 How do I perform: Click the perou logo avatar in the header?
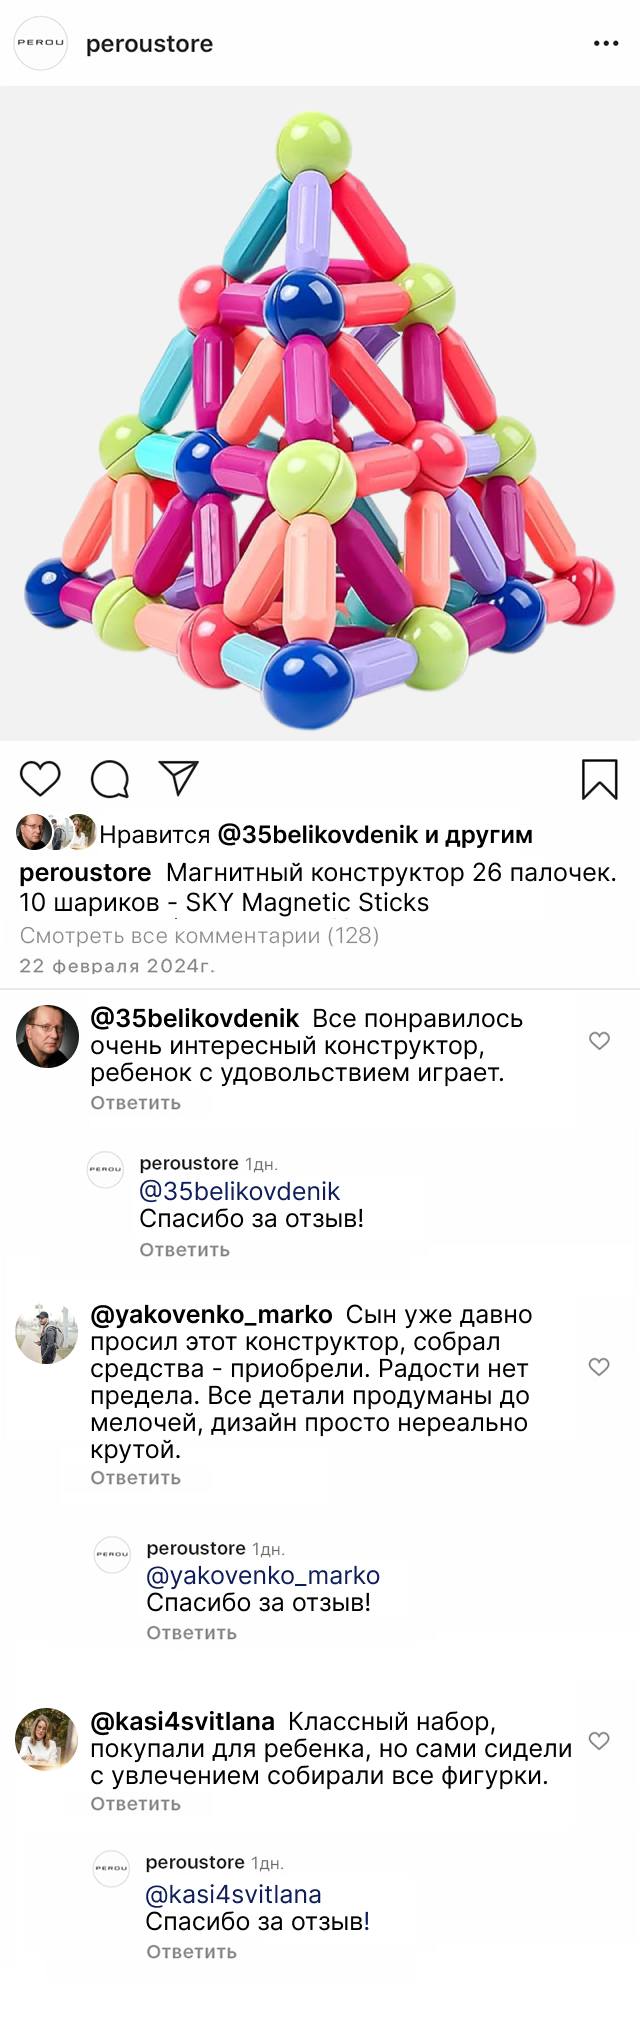pos(40,44)
